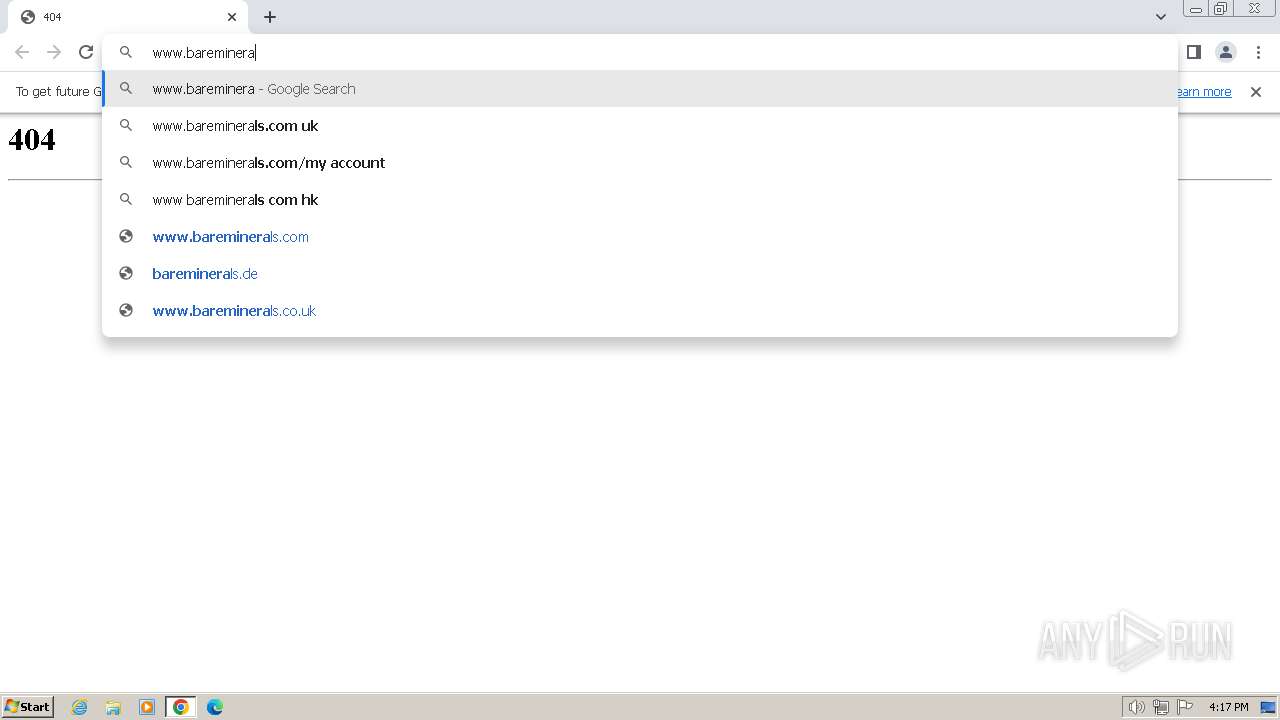Close the 404 tab

(232, 17)
